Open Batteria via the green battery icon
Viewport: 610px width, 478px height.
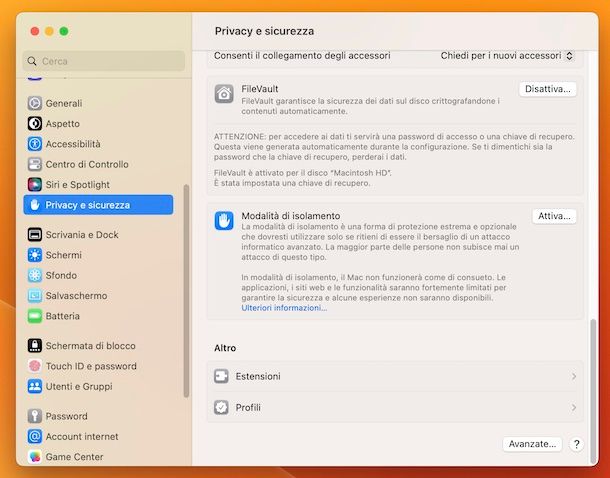coord(35,316)
